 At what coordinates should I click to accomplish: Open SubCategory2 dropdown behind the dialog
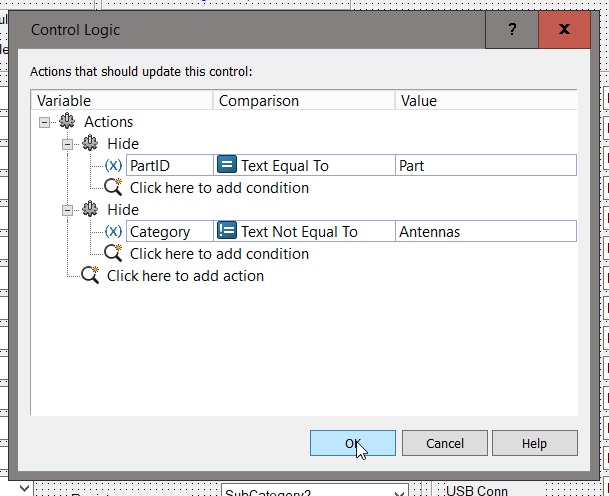pos(399,493)
